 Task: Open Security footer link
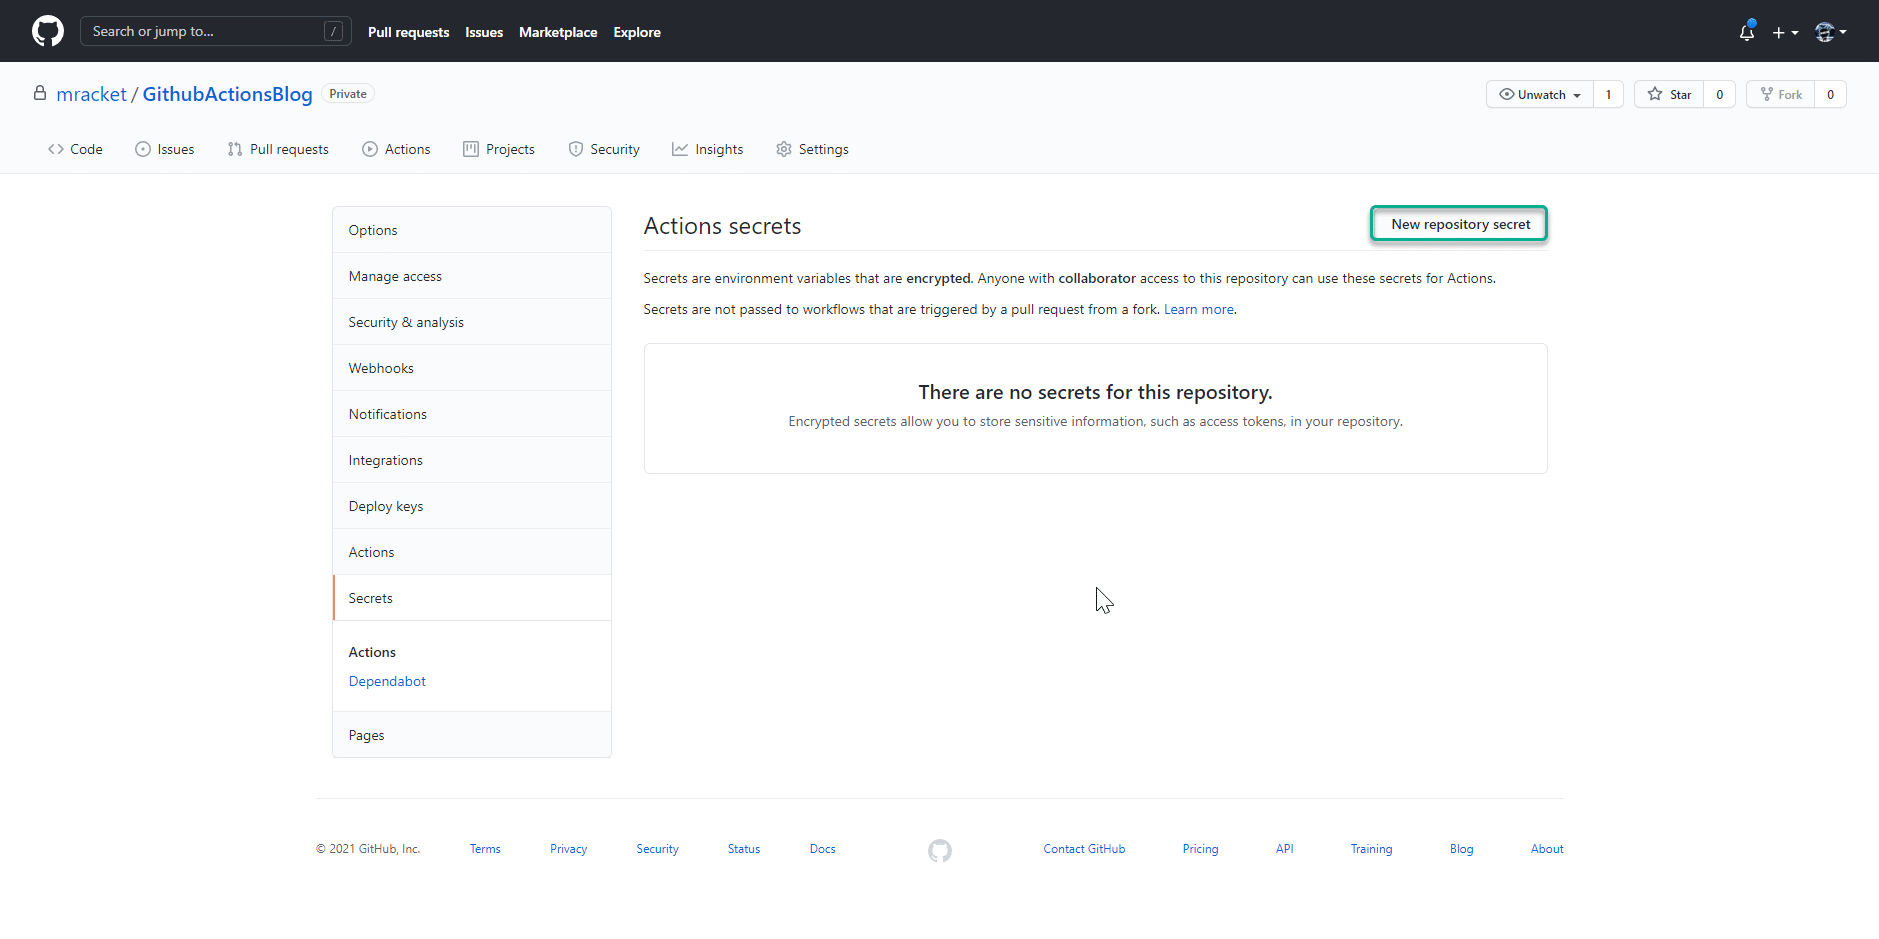[657, 849]
